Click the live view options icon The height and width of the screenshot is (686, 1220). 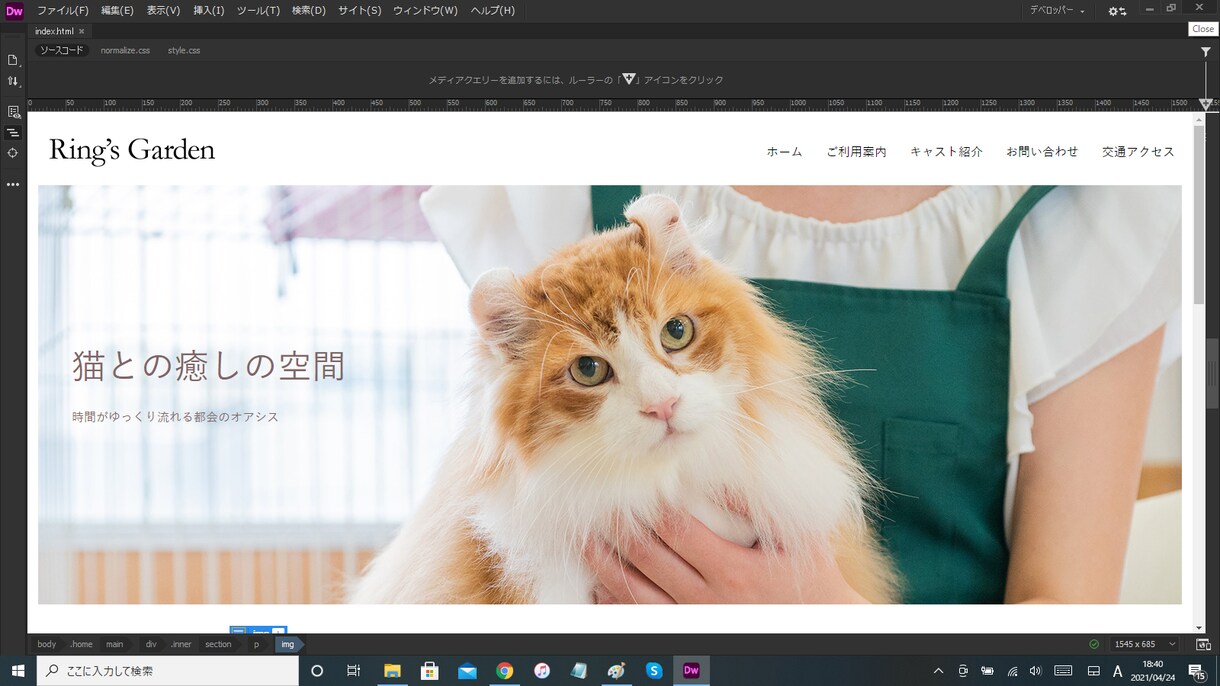click(x=13, y=112)
